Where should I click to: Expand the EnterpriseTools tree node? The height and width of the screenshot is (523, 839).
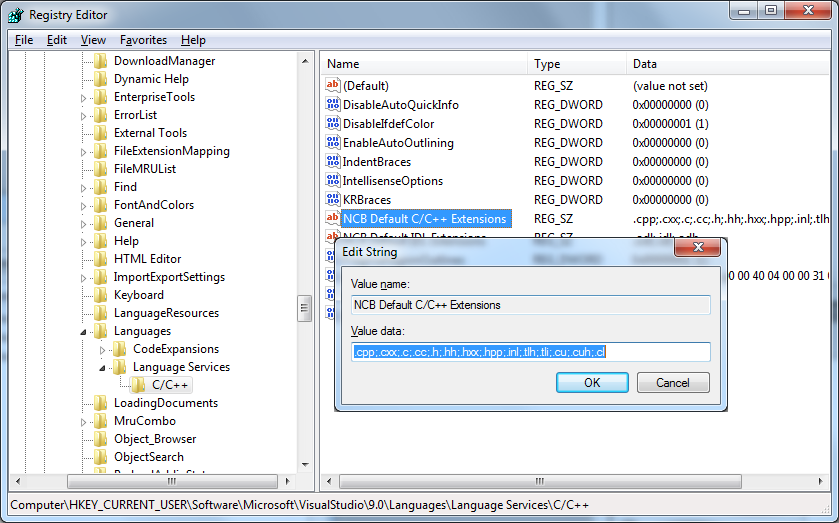coord(83,98)
